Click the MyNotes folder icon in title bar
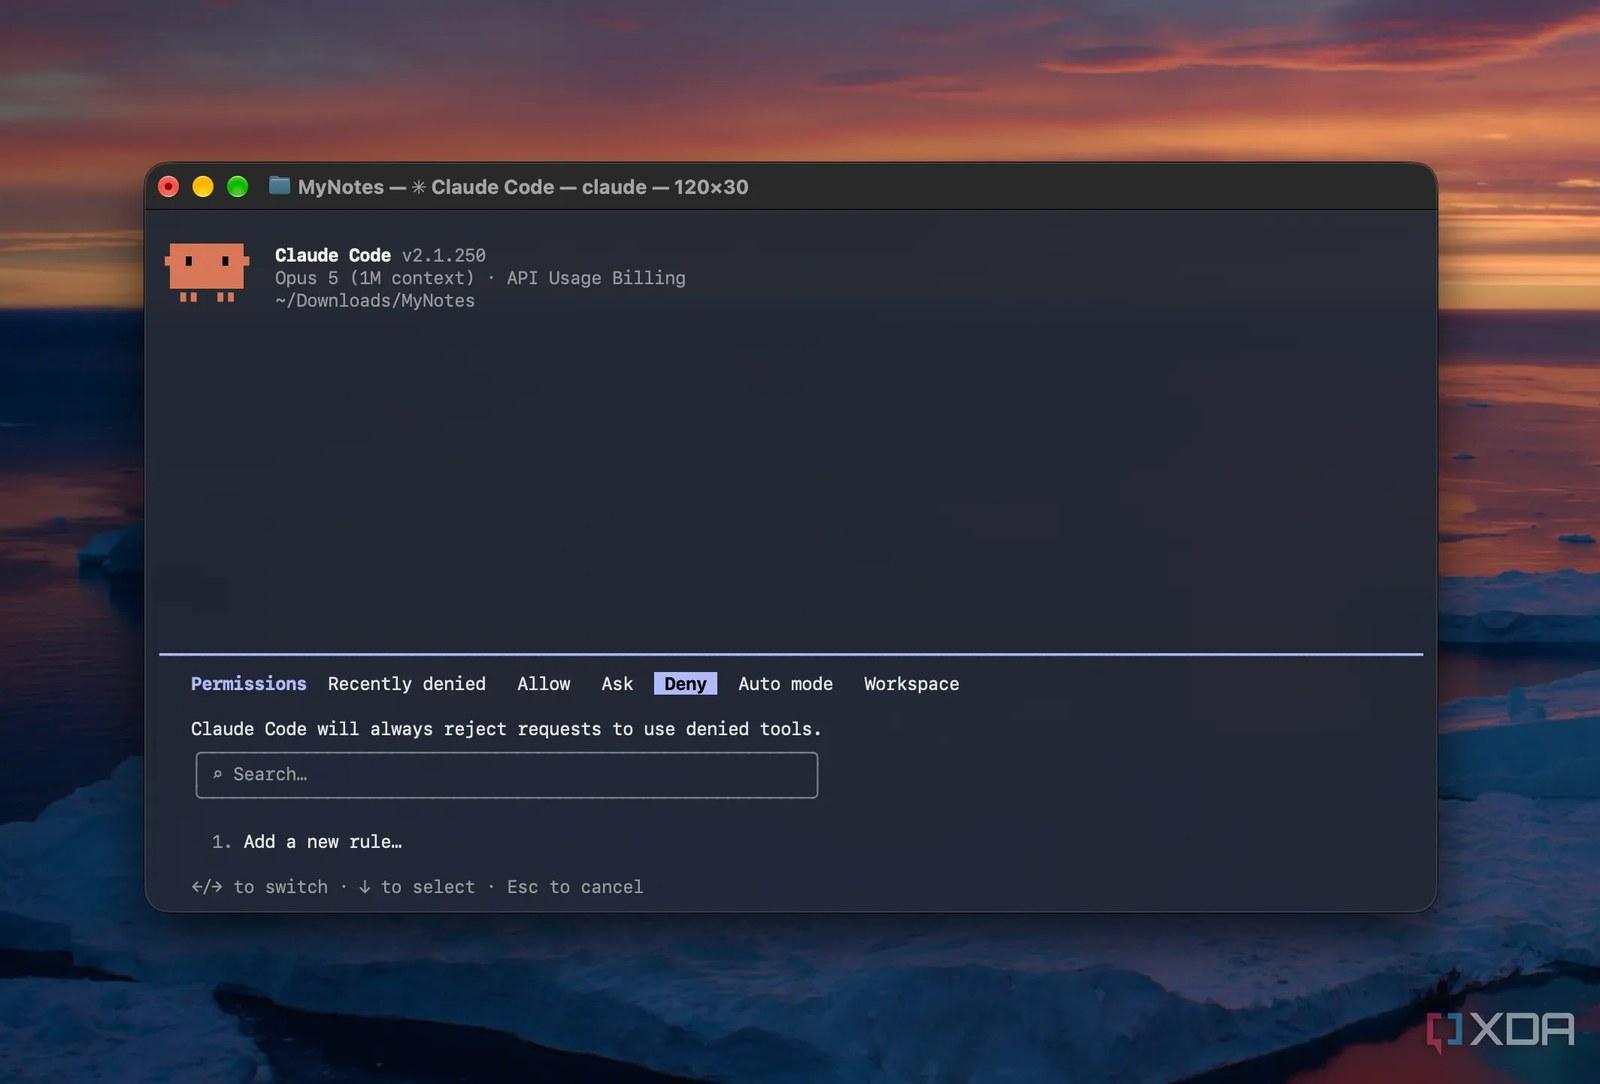 (279, 186)
